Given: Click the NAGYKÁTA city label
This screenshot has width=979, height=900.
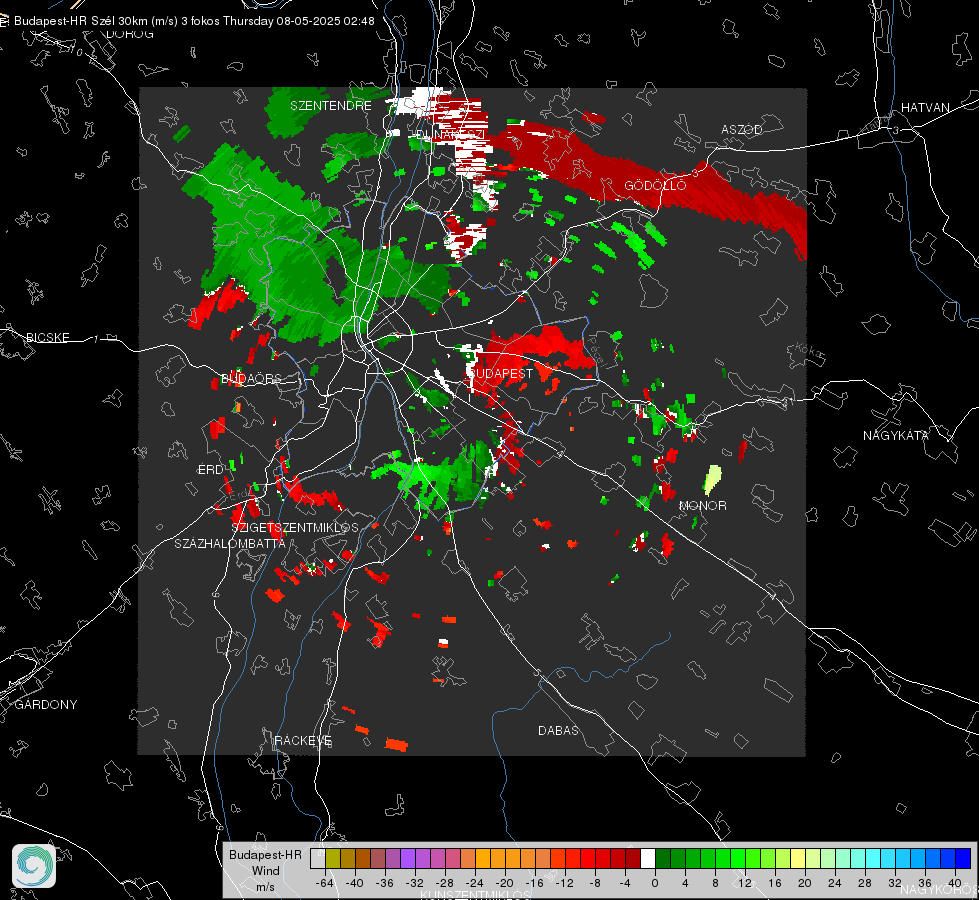Looking at the screenshot, I should [895, 435].
